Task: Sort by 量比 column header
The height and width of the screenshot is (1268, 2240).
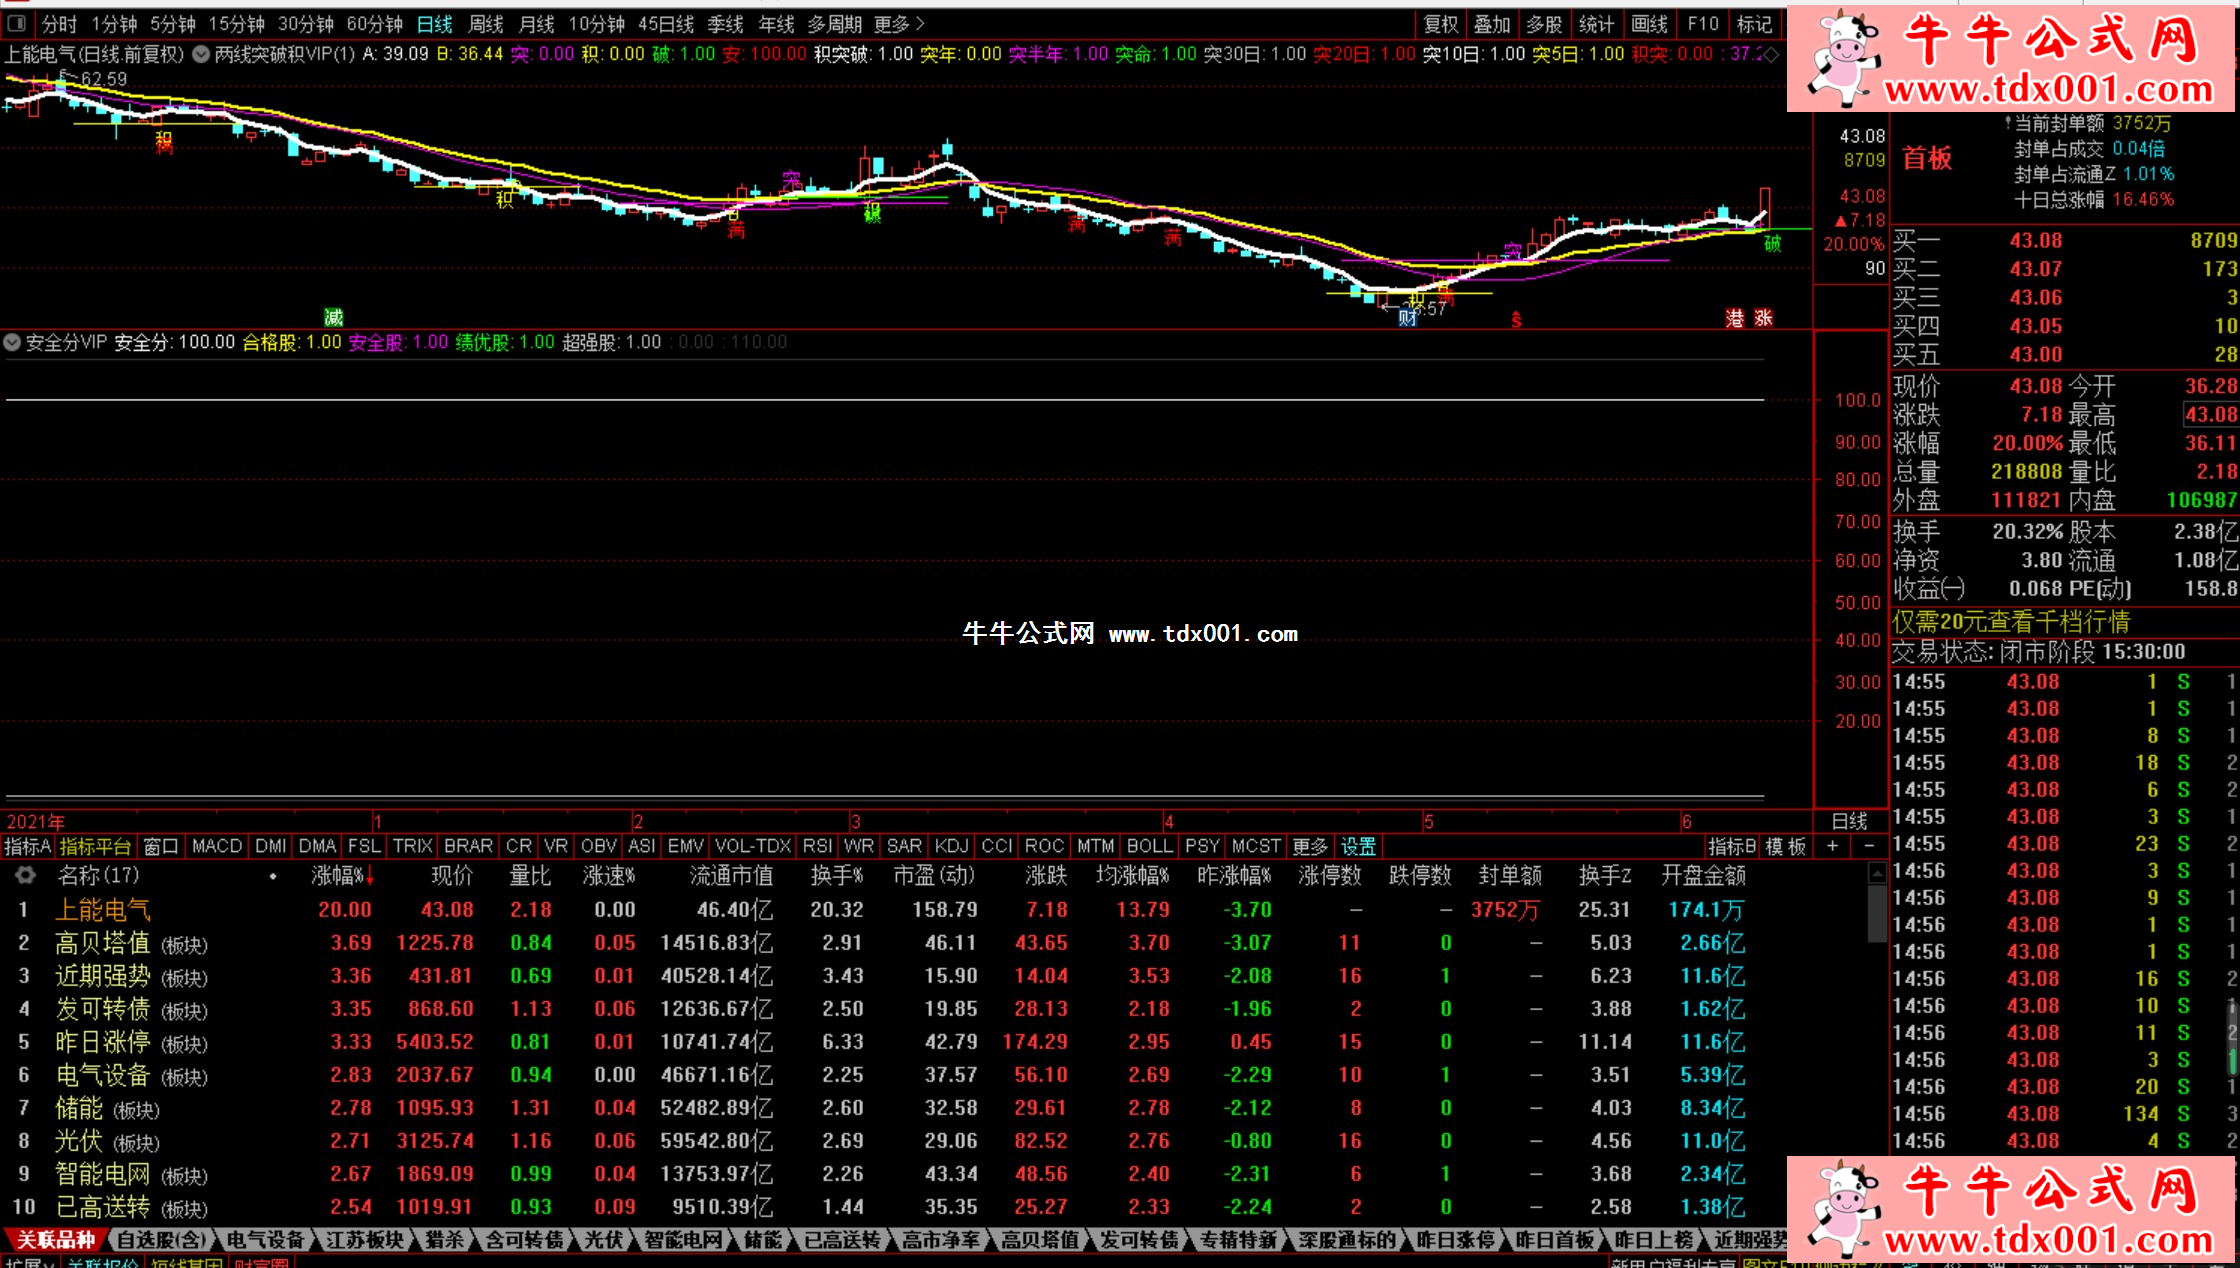Action: [530, 875]
